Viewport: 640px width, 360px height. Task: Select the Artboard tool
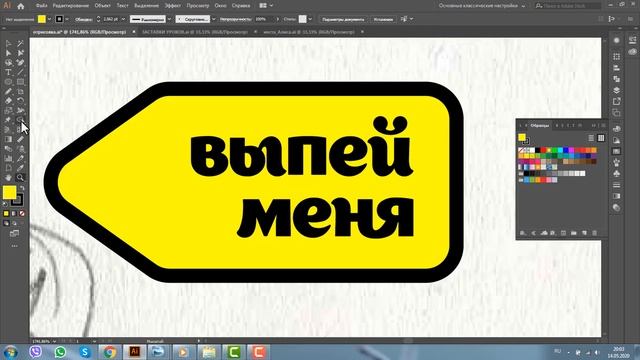[x=8, y=168]
